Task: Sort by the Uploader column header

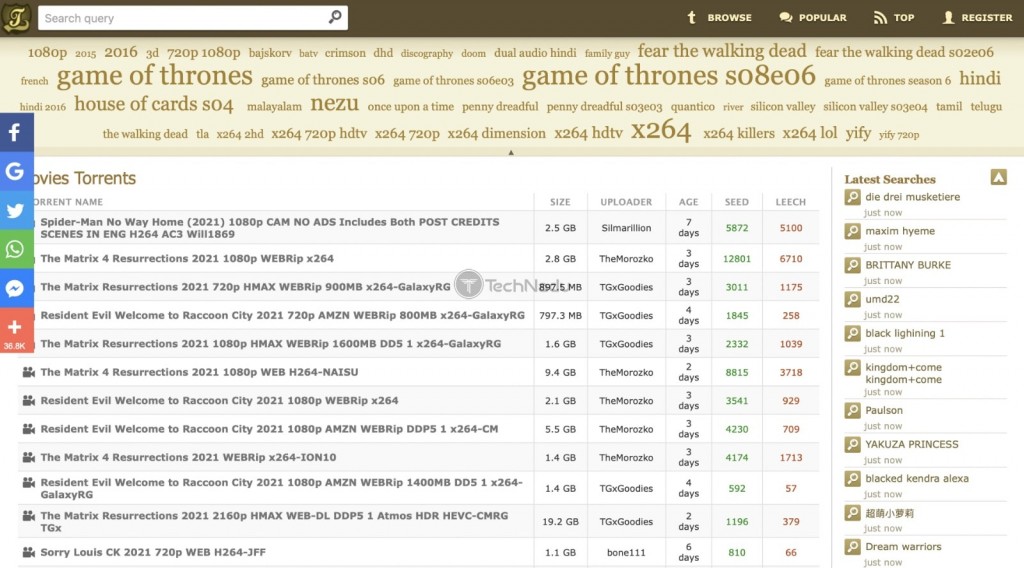Action: [626, 202]
